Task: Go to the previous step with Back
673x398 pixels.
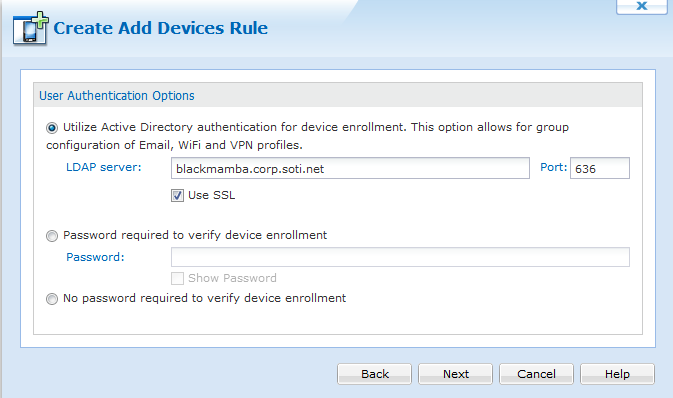Action: [x=374, y=374]
